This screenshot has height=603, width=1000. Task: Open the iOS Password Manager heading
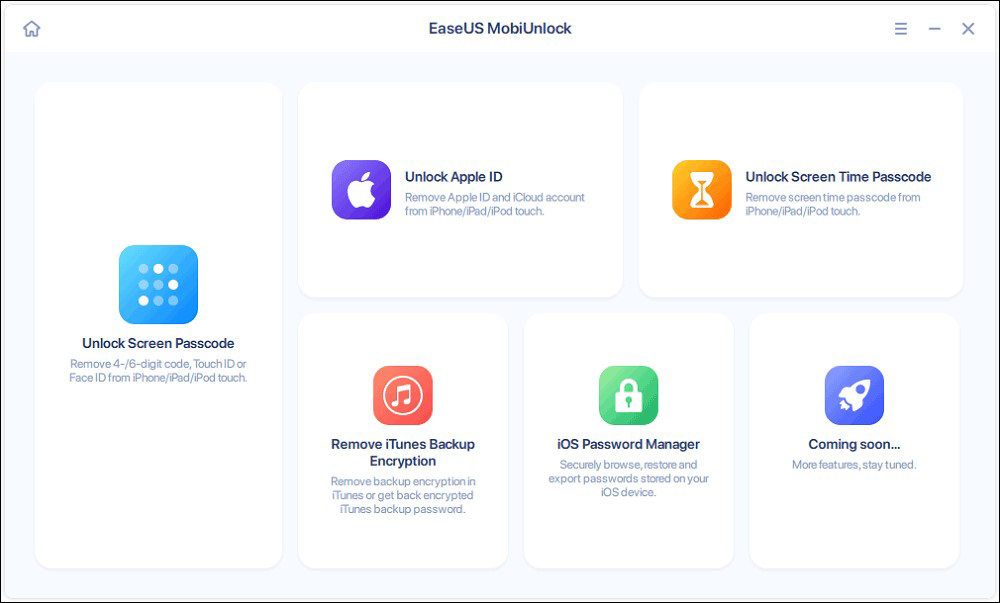(x=628, y=444)
